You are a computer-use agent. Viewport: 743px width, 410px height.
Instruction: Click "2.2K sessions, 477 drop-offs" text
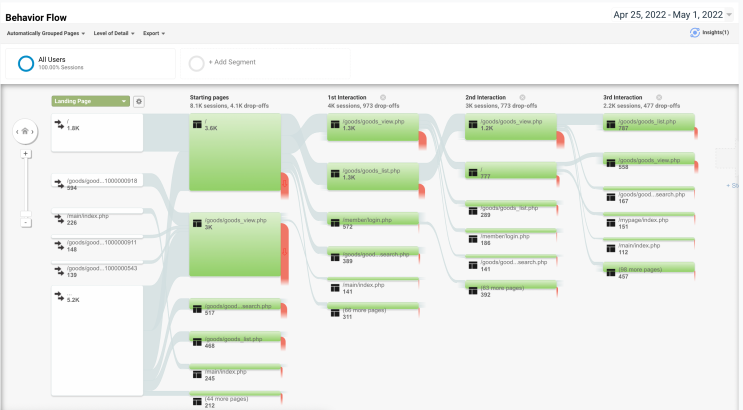coord(642,106)
